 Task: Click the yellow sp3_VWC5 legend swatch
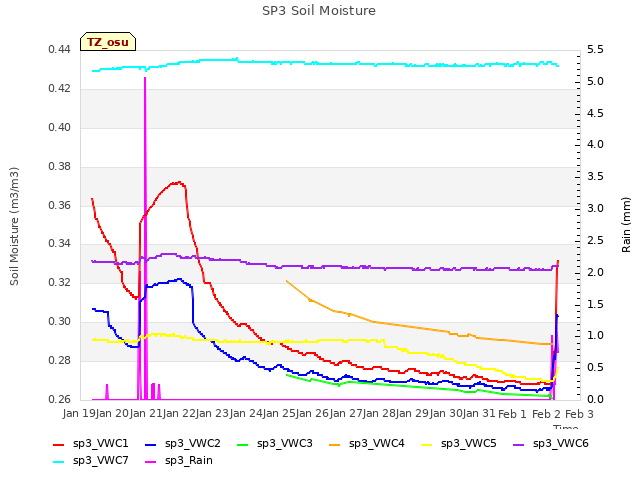click(x=427, y=444)
